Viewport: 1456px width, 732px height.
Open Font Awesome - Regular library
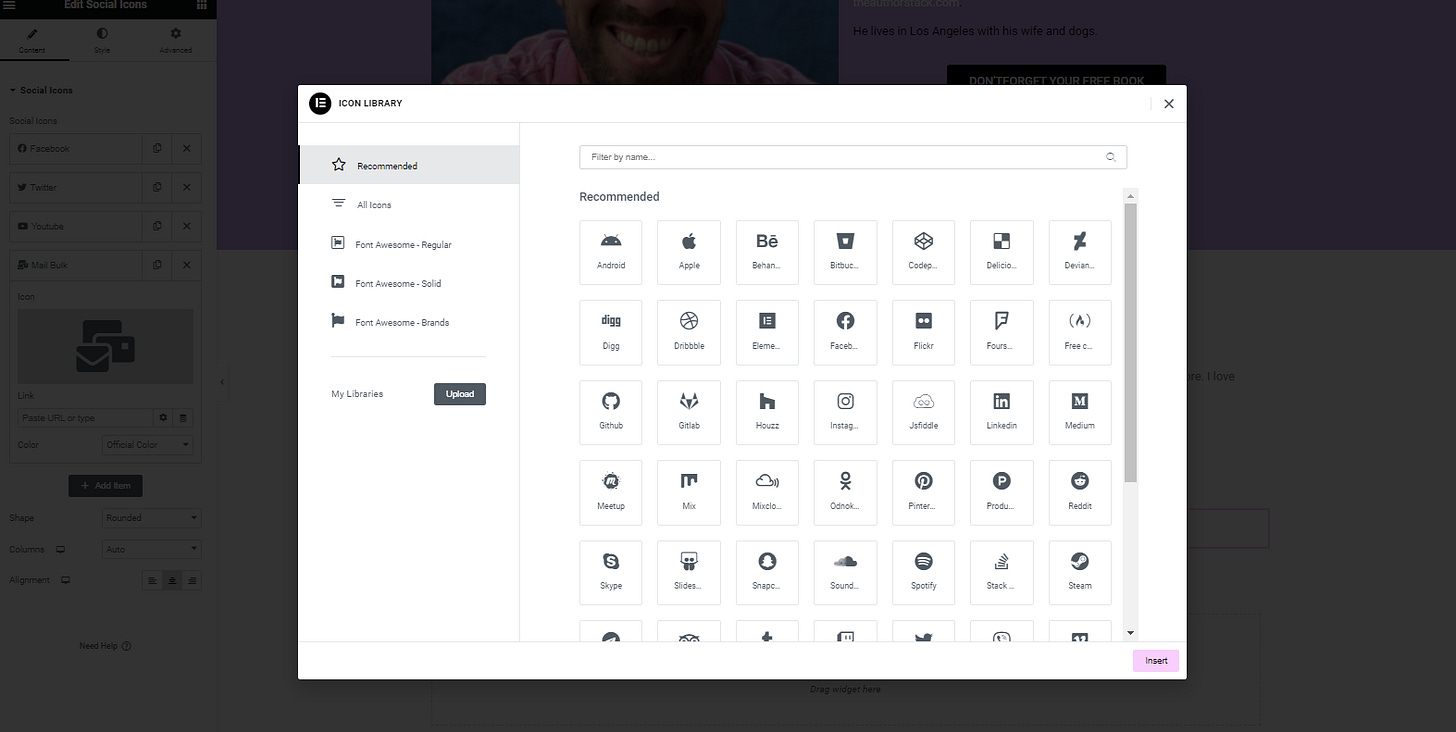(x=409, y=244)
